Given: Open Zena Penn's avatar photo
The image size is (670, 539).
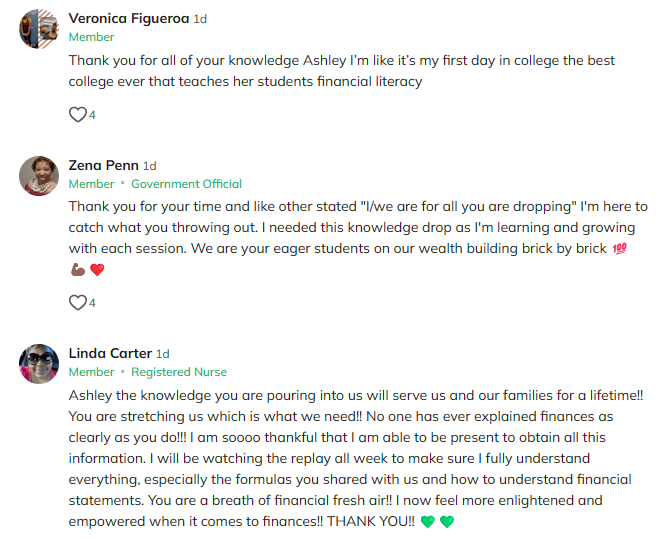Looking at the screenshot, I should (x=39, y=175).
